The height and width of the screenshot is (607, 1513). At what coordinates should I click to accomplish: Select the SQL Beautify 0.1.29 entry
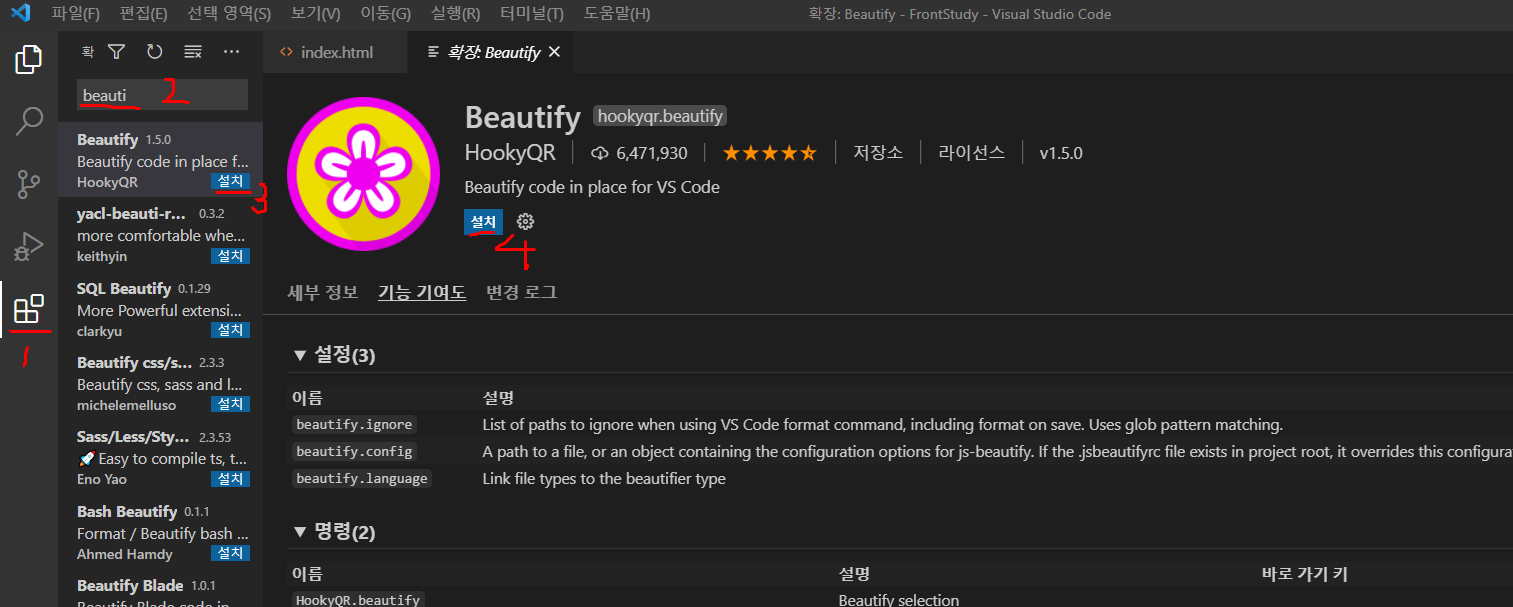coord(160,308)
